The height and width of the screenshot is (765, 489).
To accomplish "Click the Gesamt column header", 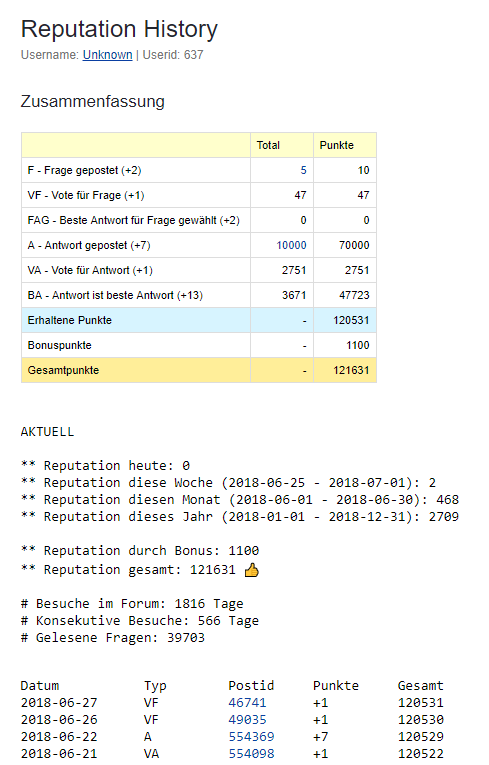I will pos(421,685).
